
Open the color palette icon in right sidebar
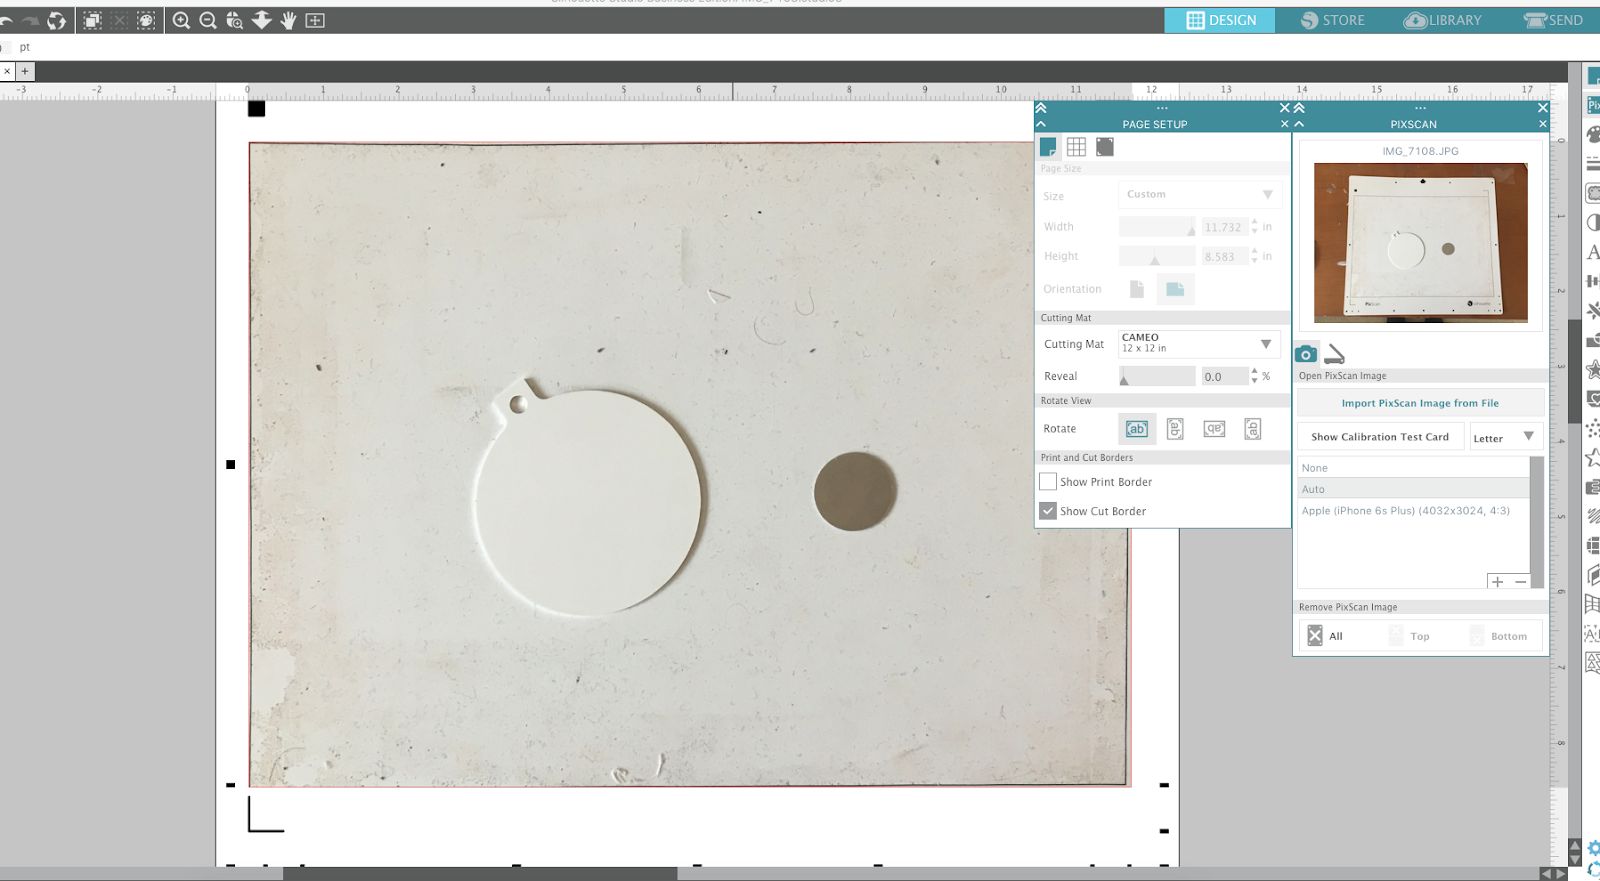click(1593, 134)
